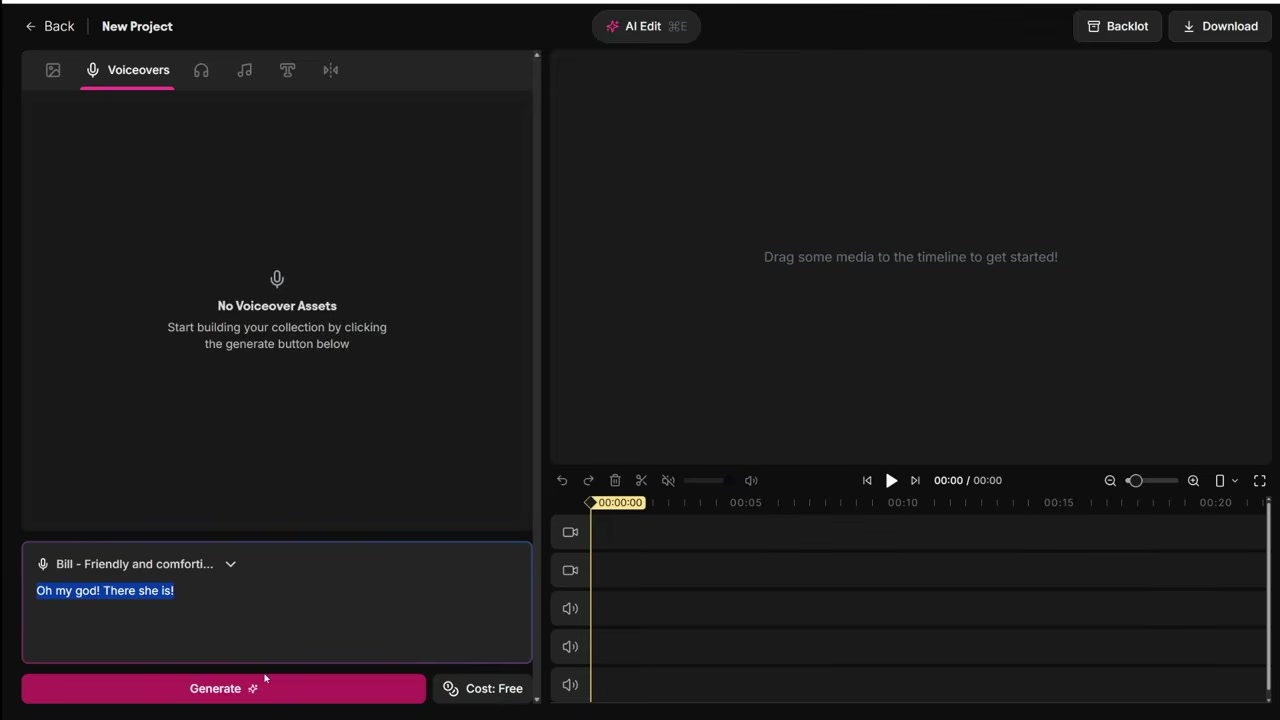Delete selected clip with trash icon
The width and height of the screenshot is (1280, 720).
[615, 481]
